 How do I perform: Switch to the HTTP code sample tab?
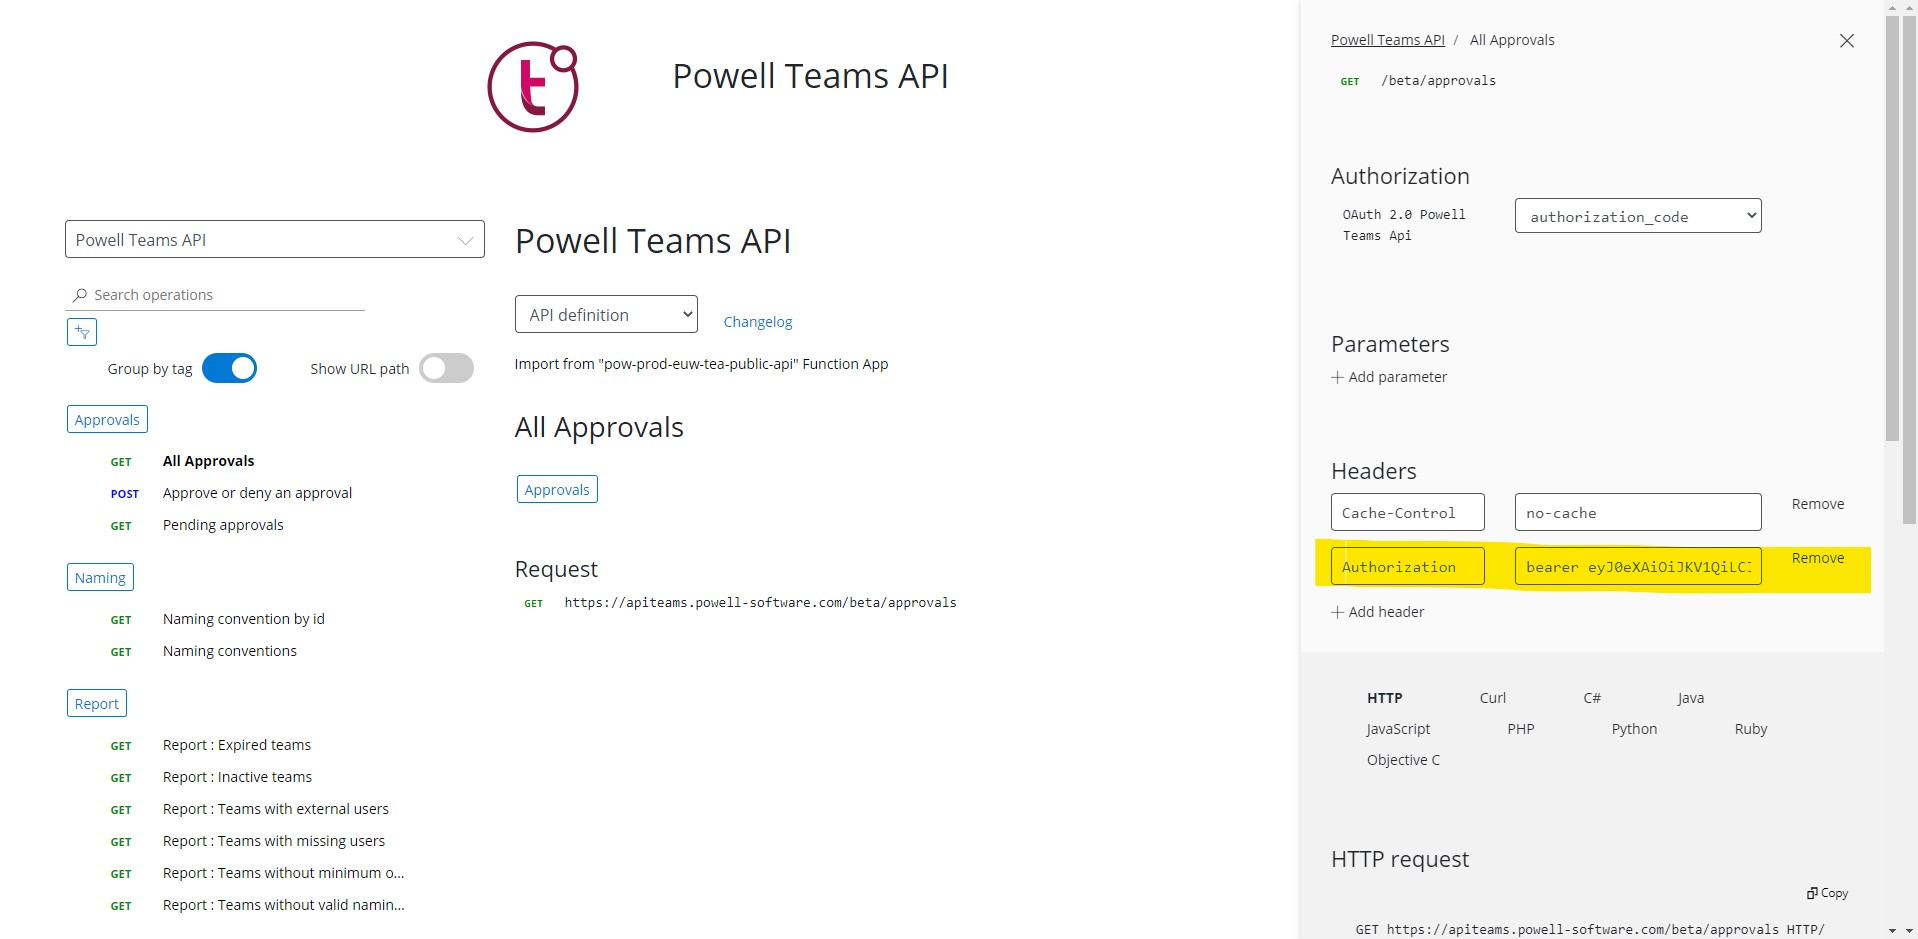point(1385,698)
